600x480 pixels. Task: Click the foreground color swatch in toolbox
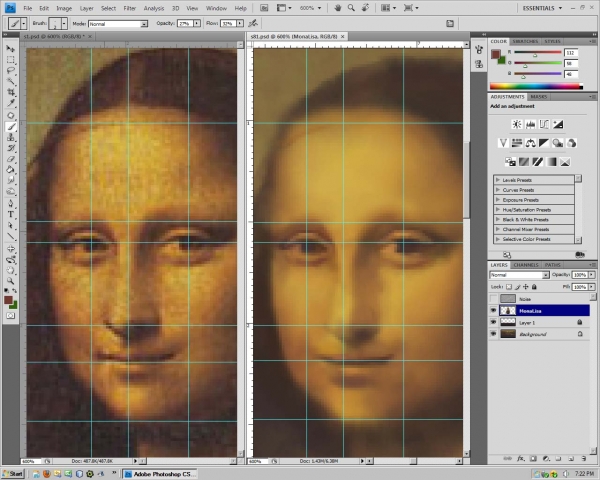[x=8, y=300]
